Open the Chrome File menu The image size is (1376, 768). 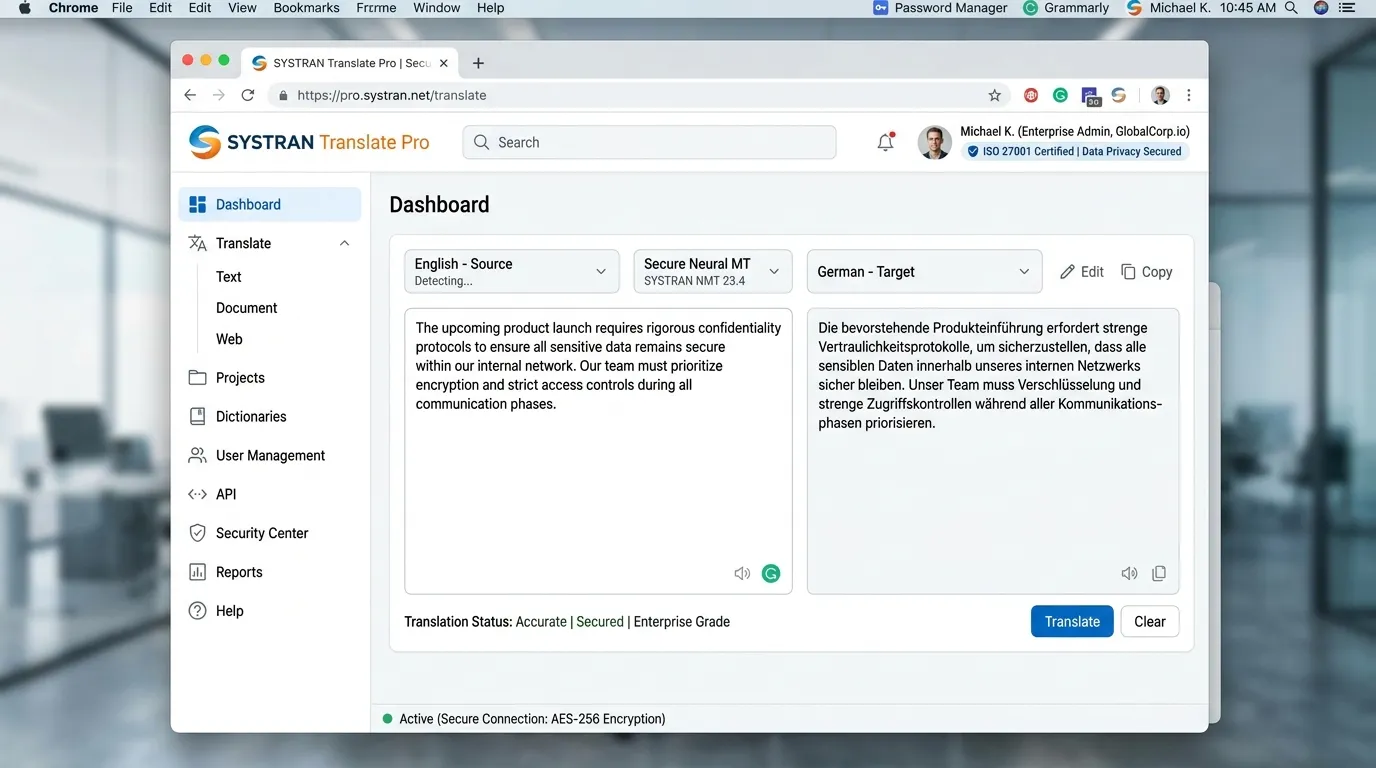point(122,8)
